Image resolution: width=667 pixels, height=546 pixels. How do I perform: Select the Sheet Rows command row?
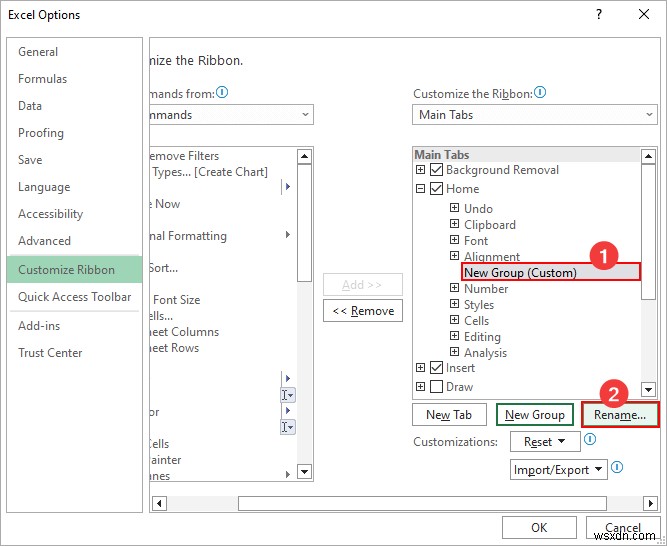(x=223, y=348)
